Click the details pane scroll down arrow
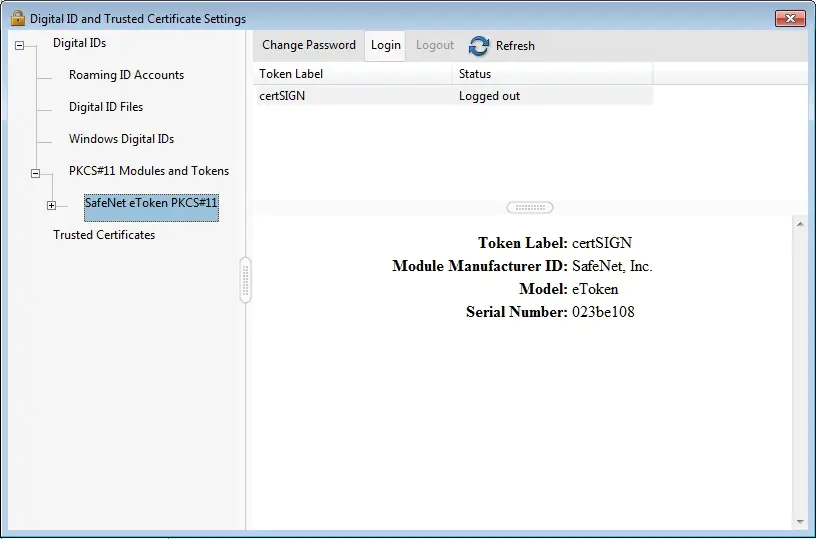 (x=800, y=522)
